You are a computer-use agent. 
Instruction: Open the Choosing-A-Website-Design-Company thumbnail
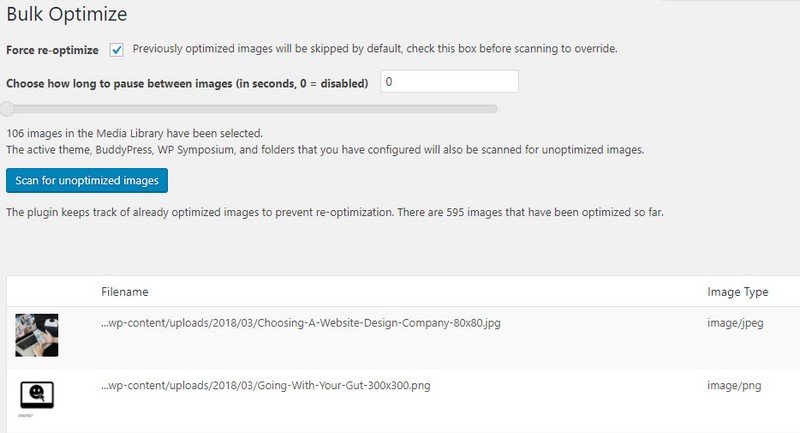pos(37,335)
